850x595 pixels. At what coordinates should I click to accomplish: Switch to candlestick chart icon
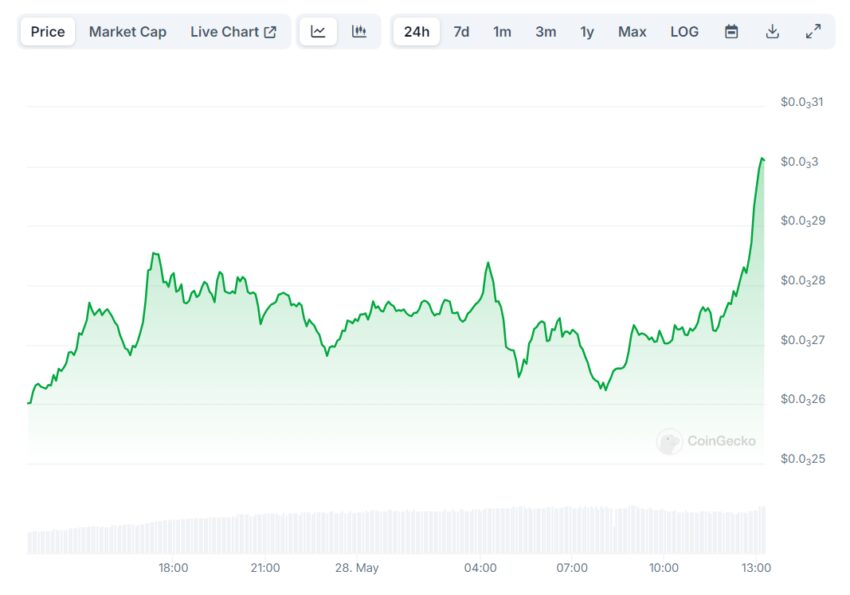click(x=359, y=31)
